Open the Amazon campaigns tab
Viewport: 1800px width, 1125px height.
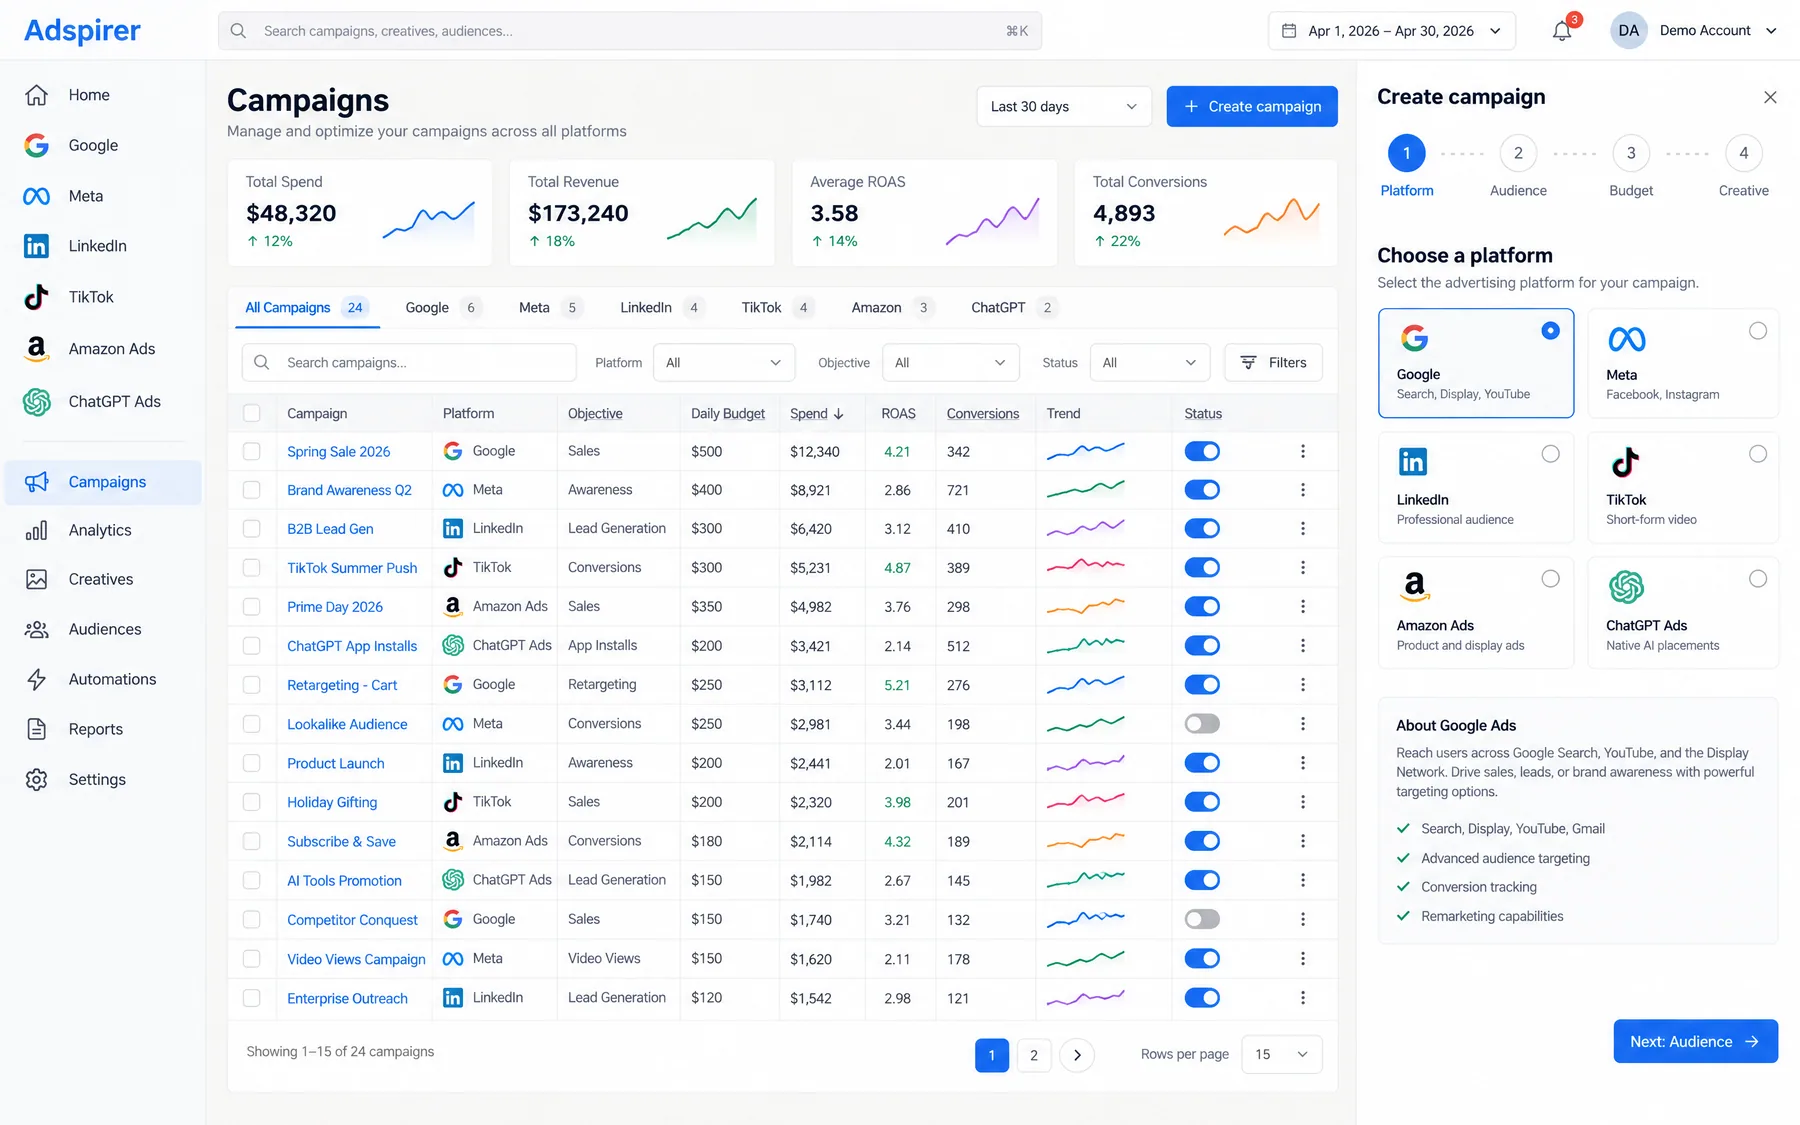coord(892,308)
